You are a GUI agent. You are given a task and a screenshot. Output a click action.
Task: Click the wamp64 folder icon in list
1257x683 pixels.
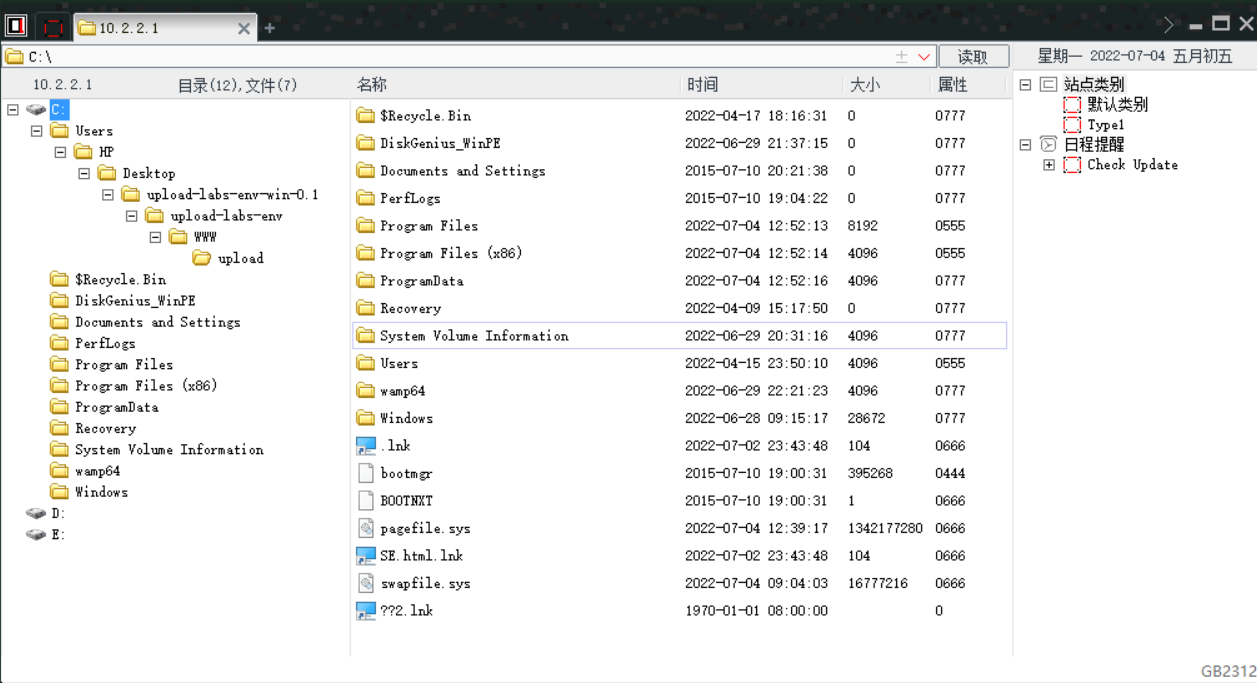(x=366, y=391)
